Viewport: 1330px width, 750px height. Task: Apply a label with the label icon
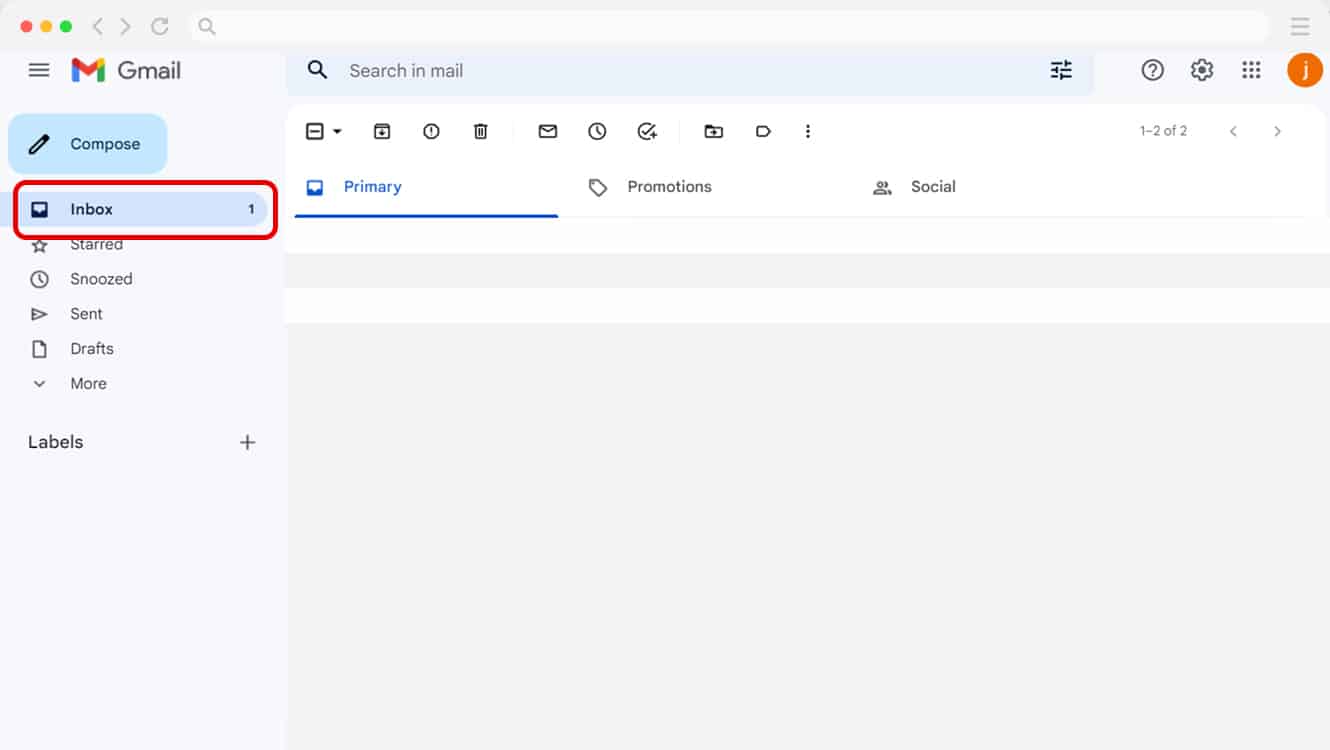coord(763,131)
